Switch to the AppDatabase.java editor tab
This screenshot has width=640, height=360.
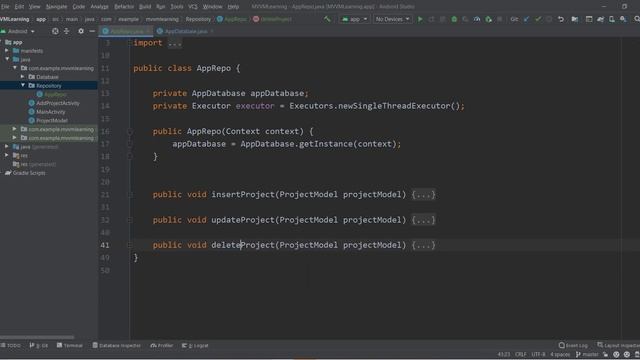(186, 31)
